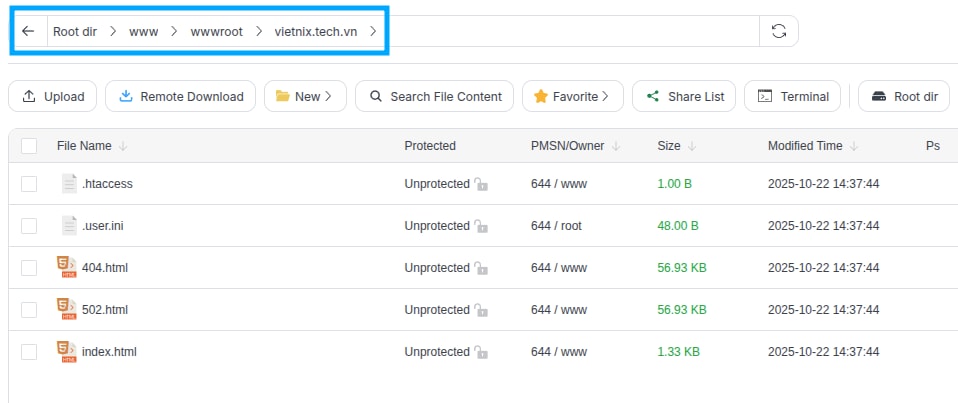
Task: Click the back arrow in path bar
Action: tap(28, 31)
